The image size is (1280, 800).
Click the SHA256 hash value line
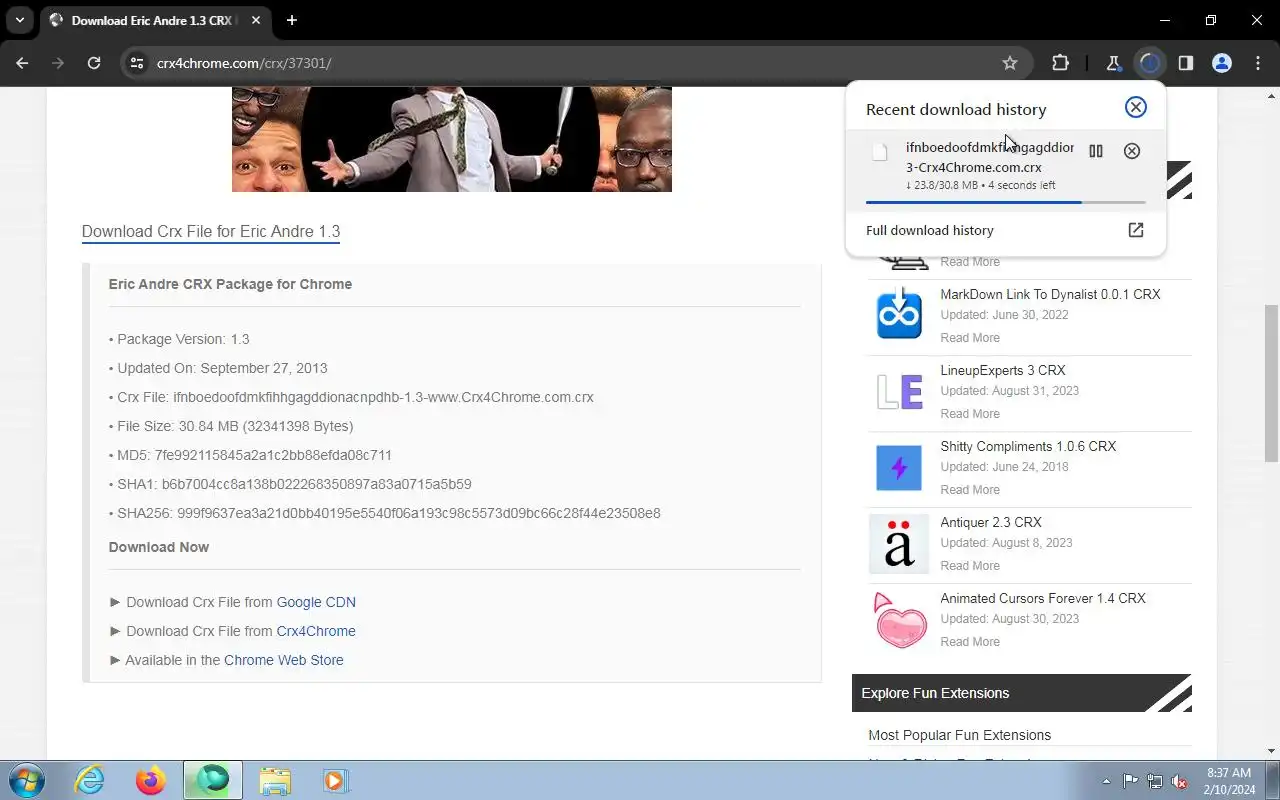pyautogui.click(x=385, y=513)
